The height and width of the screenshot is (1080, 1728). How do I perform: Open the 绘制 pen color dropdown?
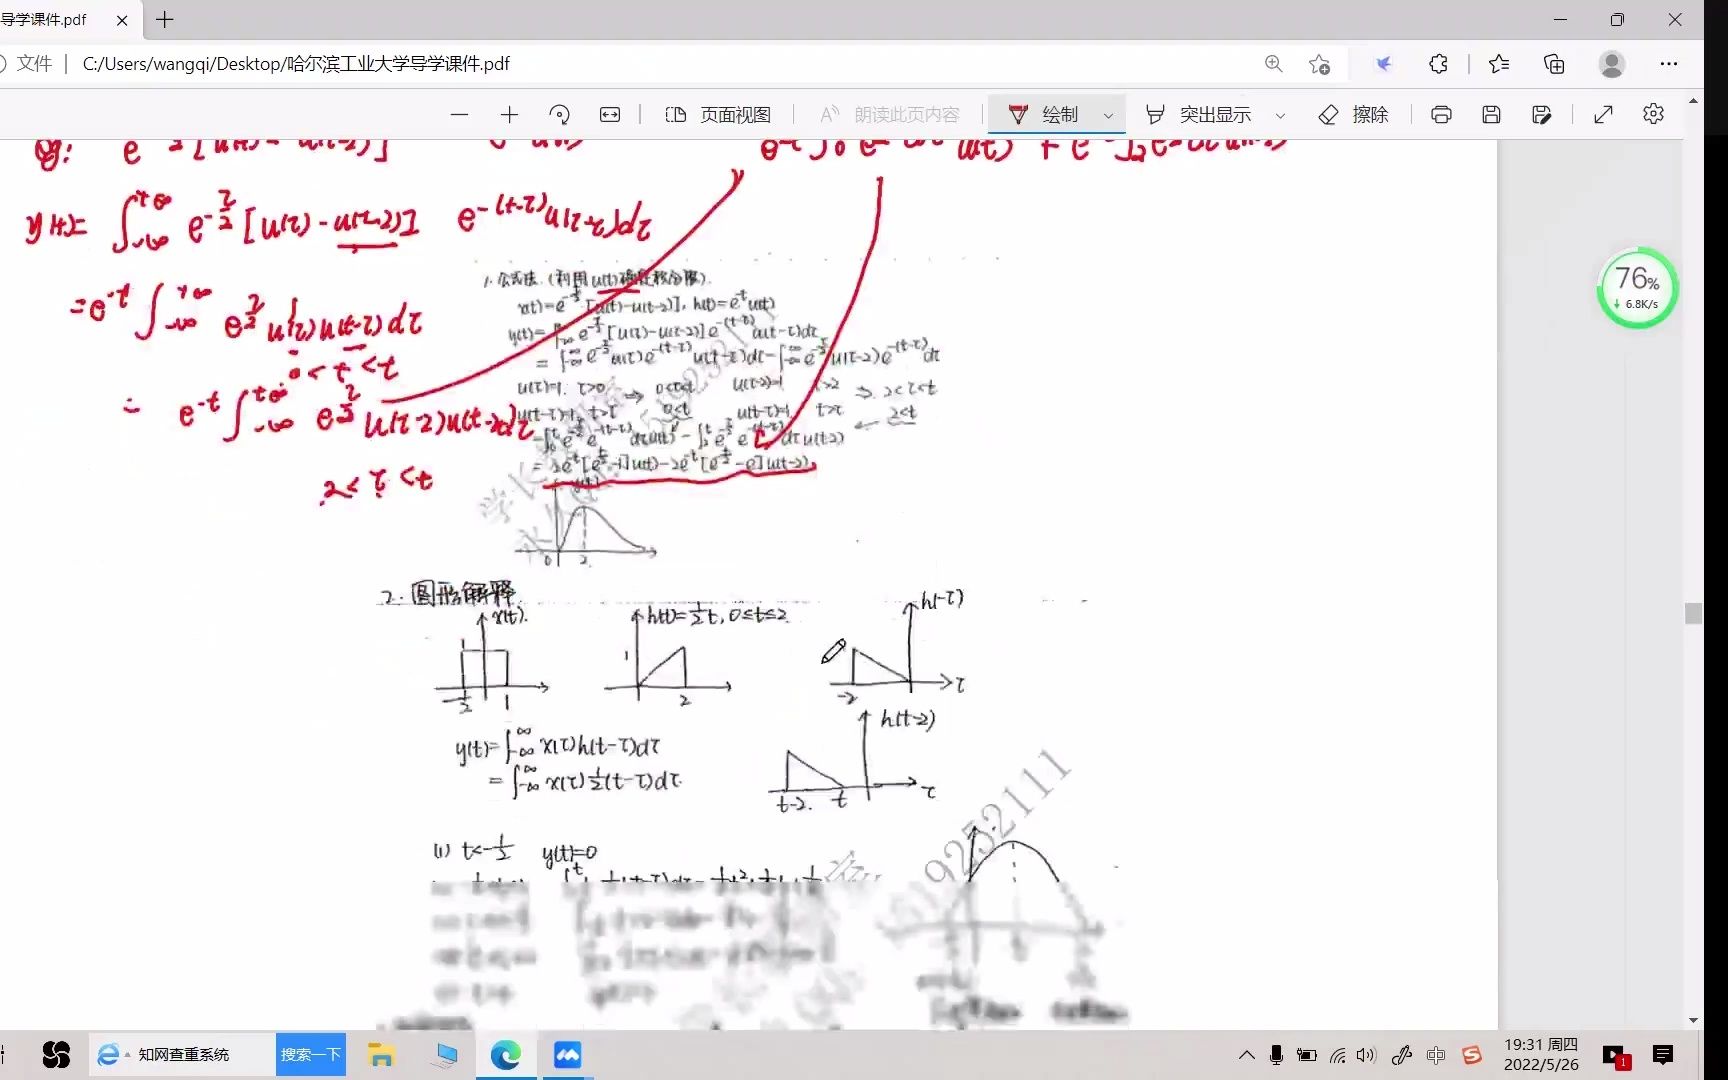tap(1108, 114)
